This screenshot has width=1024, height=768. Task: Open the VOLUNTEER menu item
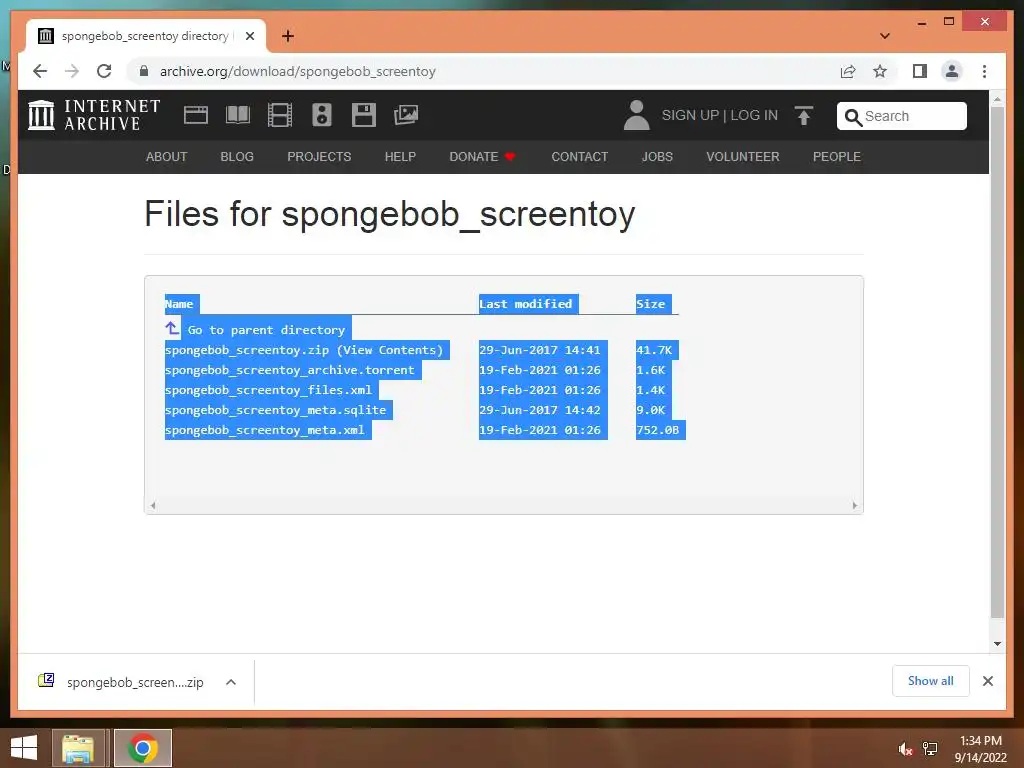(x=743, y=157)
